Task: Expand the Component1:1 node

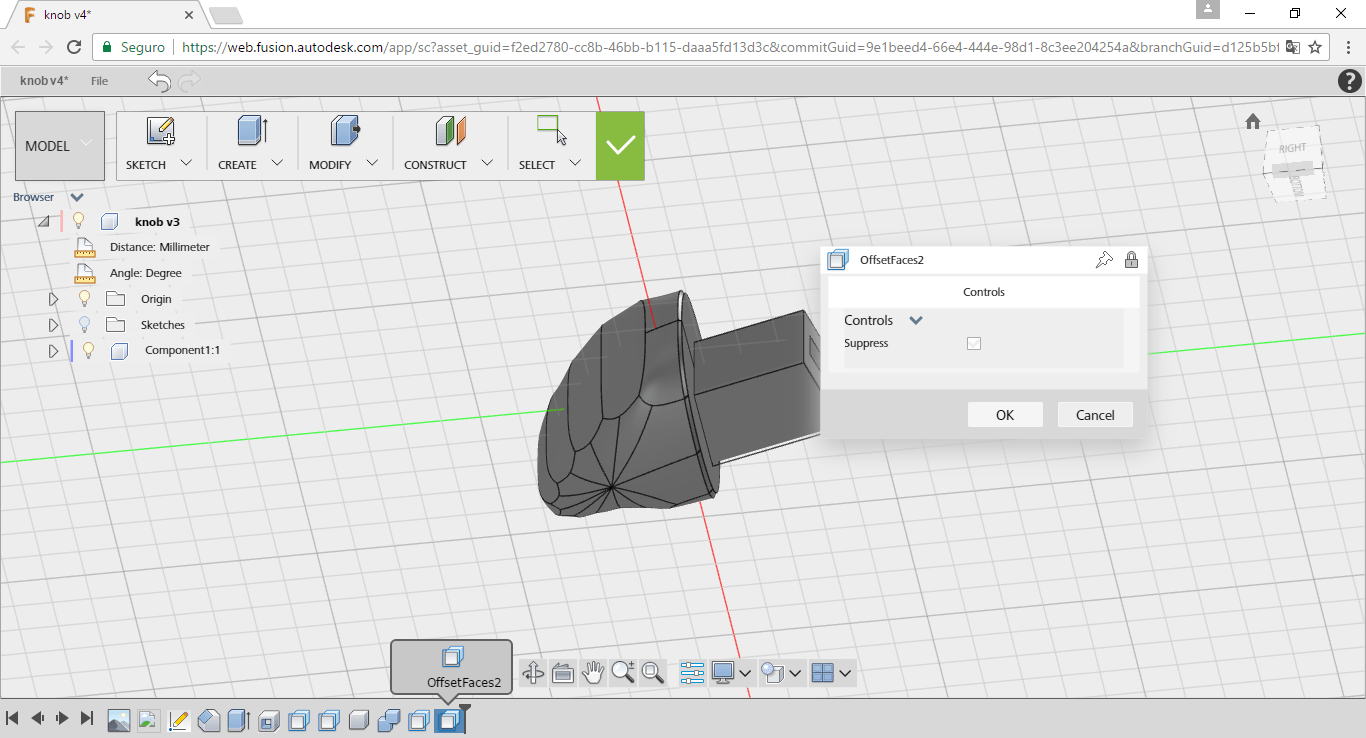Action: coord(54,351)
